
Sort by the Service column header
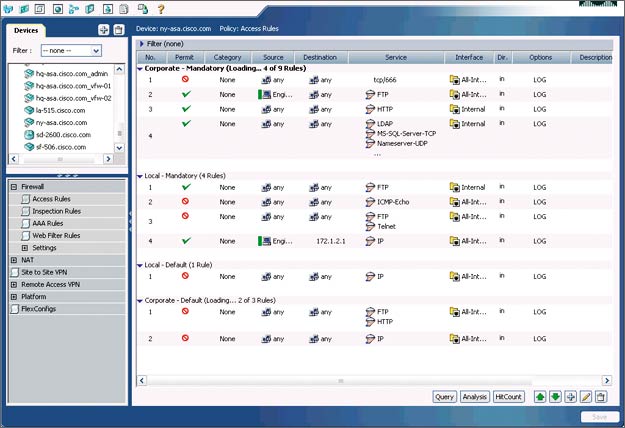pyautogui.click(x=396, y=57)
